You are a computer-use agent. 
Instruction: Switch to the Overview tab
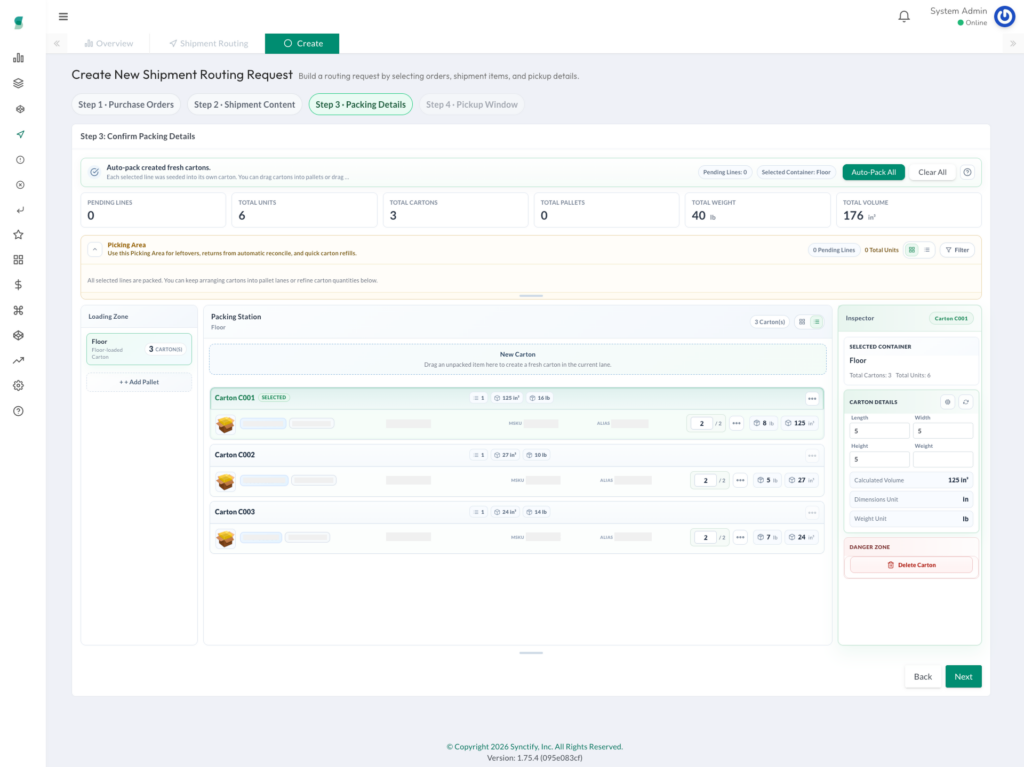click(x=109, y=44)
